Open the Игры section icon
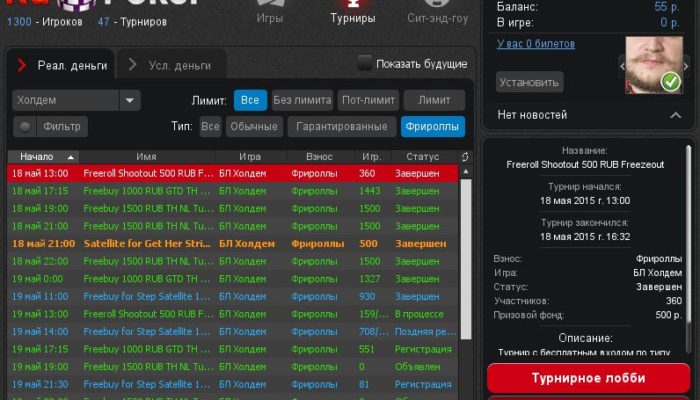This screenshot has width=700, height=400. [x=270, y=12]
